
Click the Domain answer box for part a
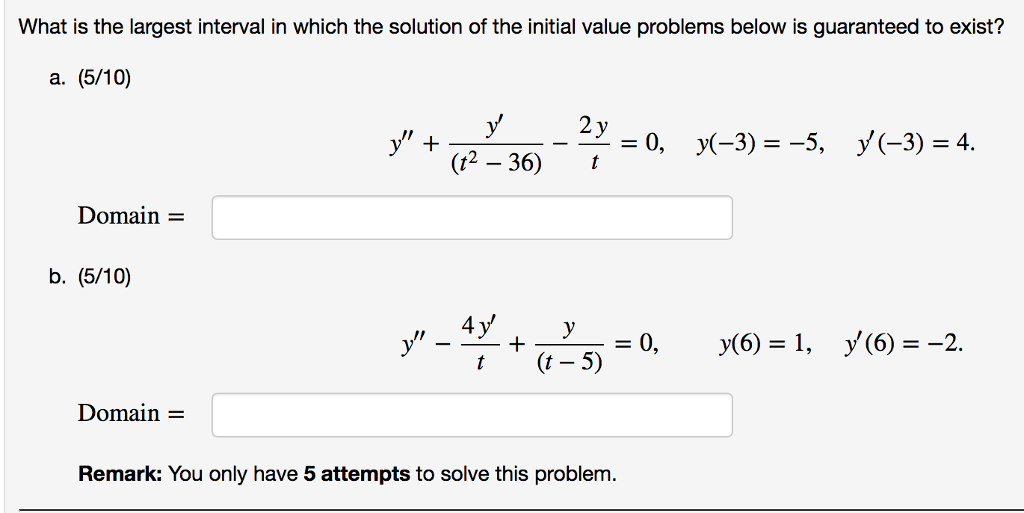click(472, 217)
